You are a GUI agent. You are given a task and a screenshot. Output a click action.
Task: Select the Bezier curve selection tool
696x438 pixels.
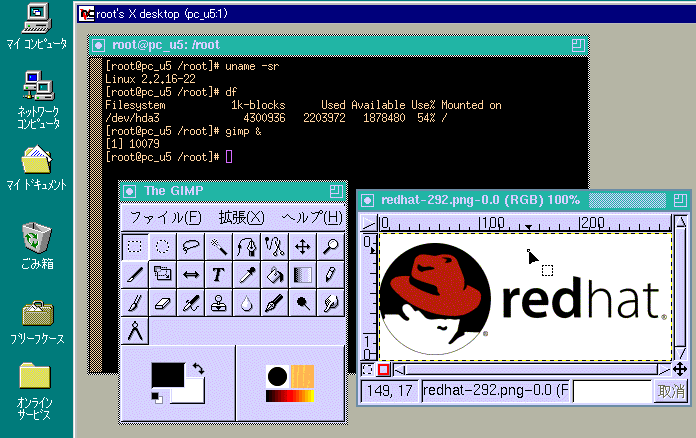pyautogui.click(x=246, y=246)
